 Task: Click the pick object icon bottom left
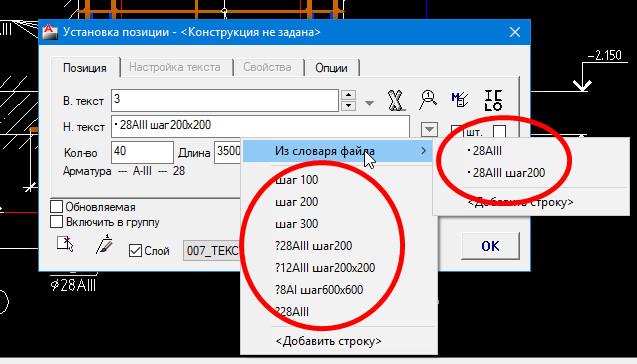click(65, 245)
